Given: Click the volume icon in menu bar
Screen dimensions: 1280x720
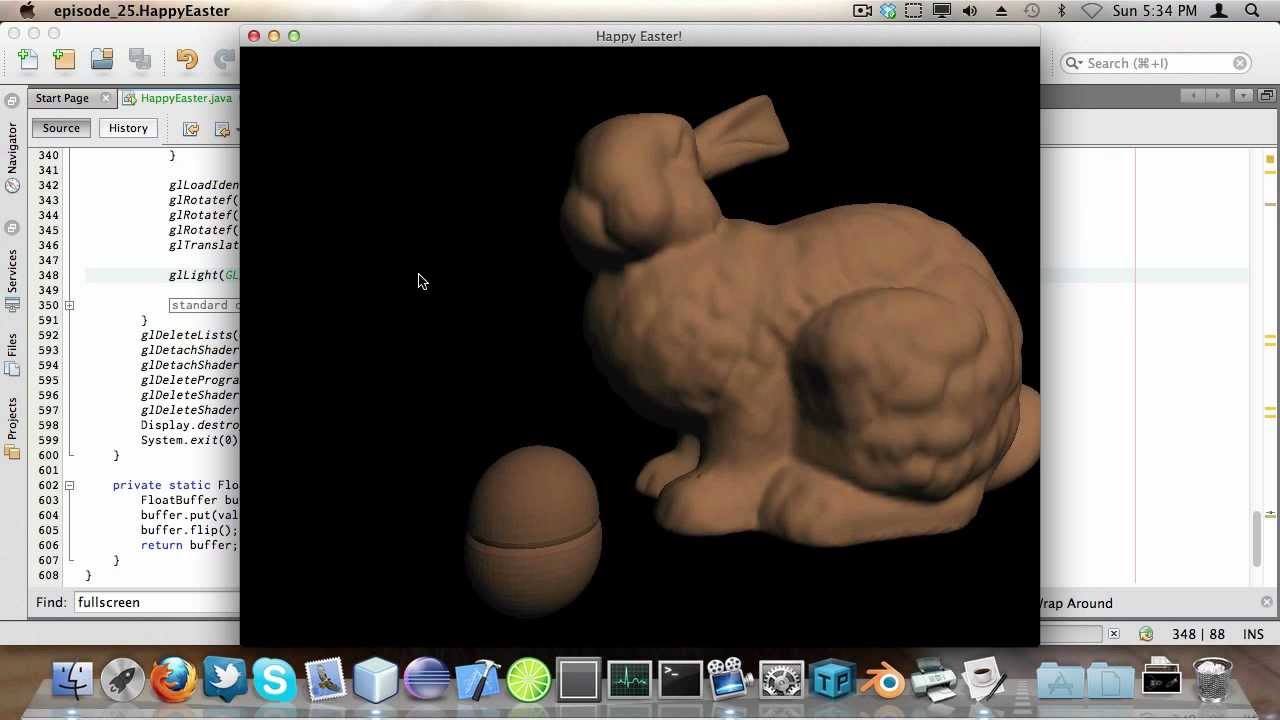Looking at the screenshot, I should tap(970, 11).
